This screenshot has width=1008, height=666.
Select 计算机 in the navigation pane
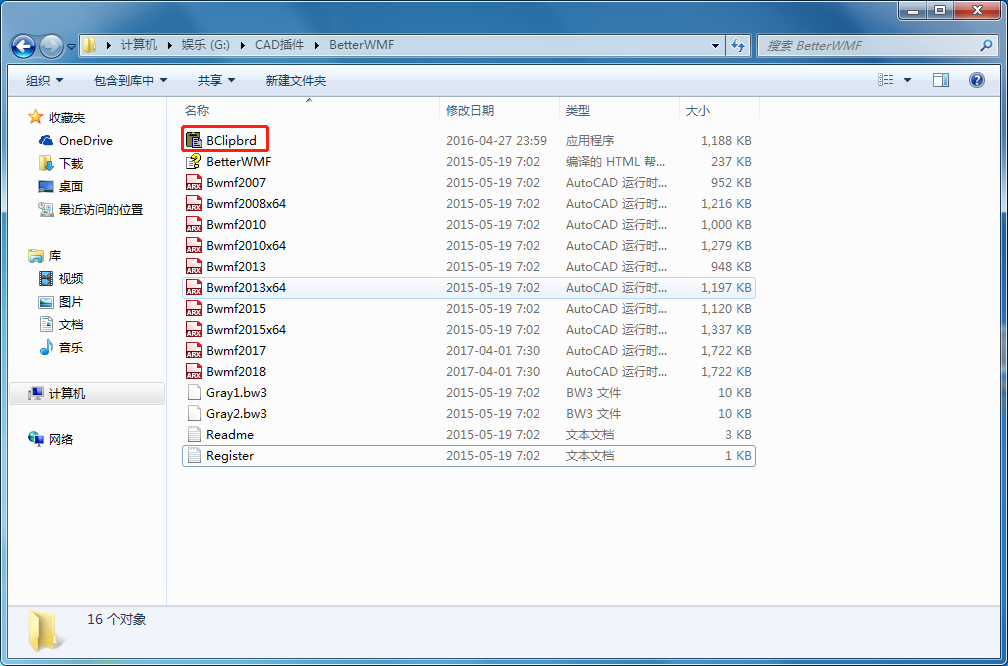(x=87, y=393)
